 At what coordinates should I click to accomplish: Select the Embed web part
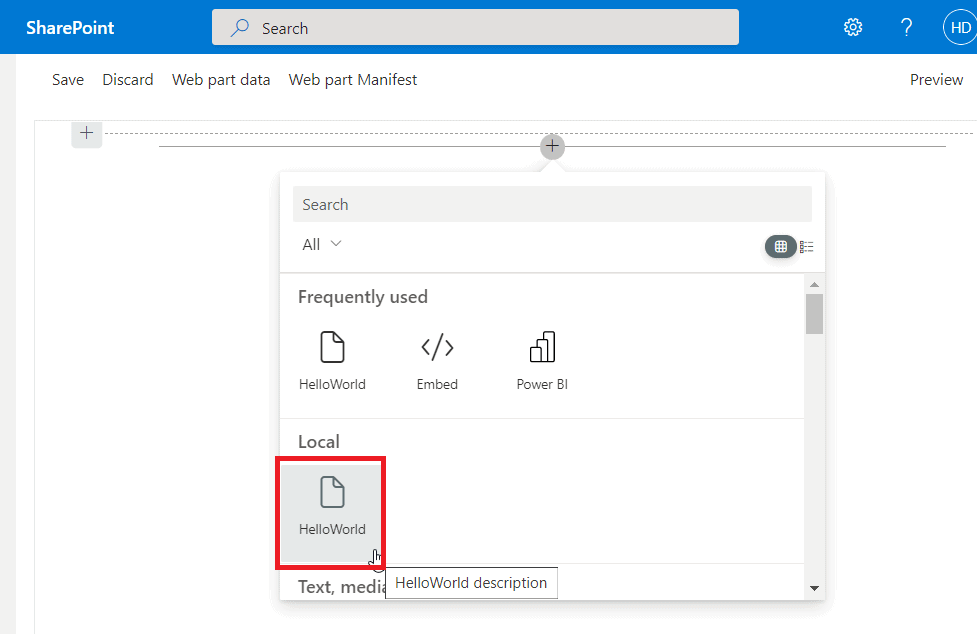[437, 361]
